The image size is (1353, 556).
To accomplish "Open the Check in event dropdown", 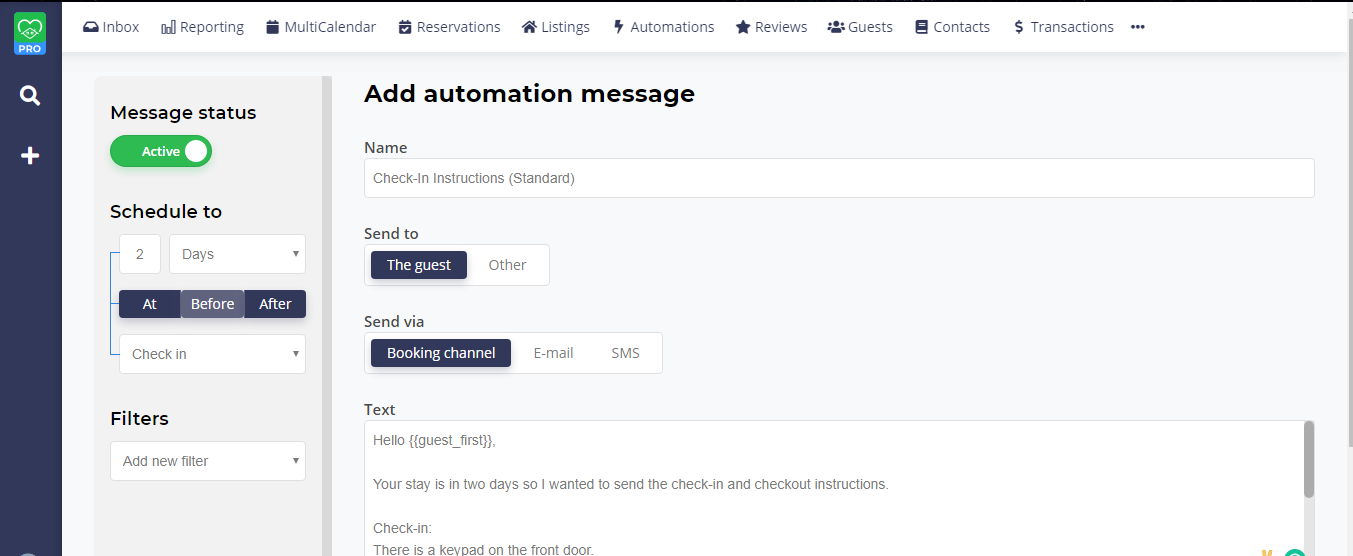I will tap(212, 354).
